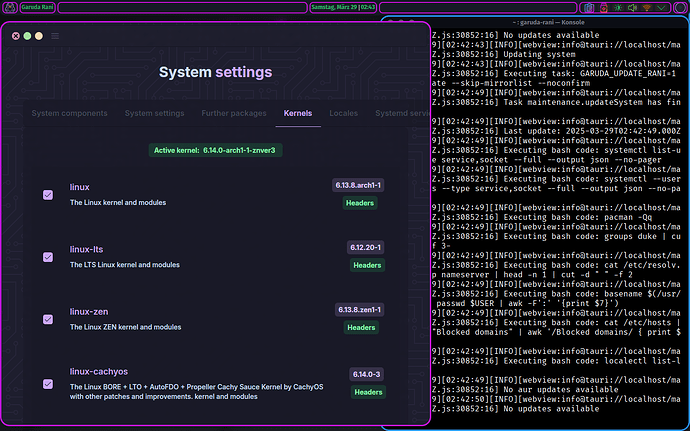This screenshot has height=431, width=690.
Task: Click 'Last update: 2025-03-29' line in Konsole
Action: [556, 131]
